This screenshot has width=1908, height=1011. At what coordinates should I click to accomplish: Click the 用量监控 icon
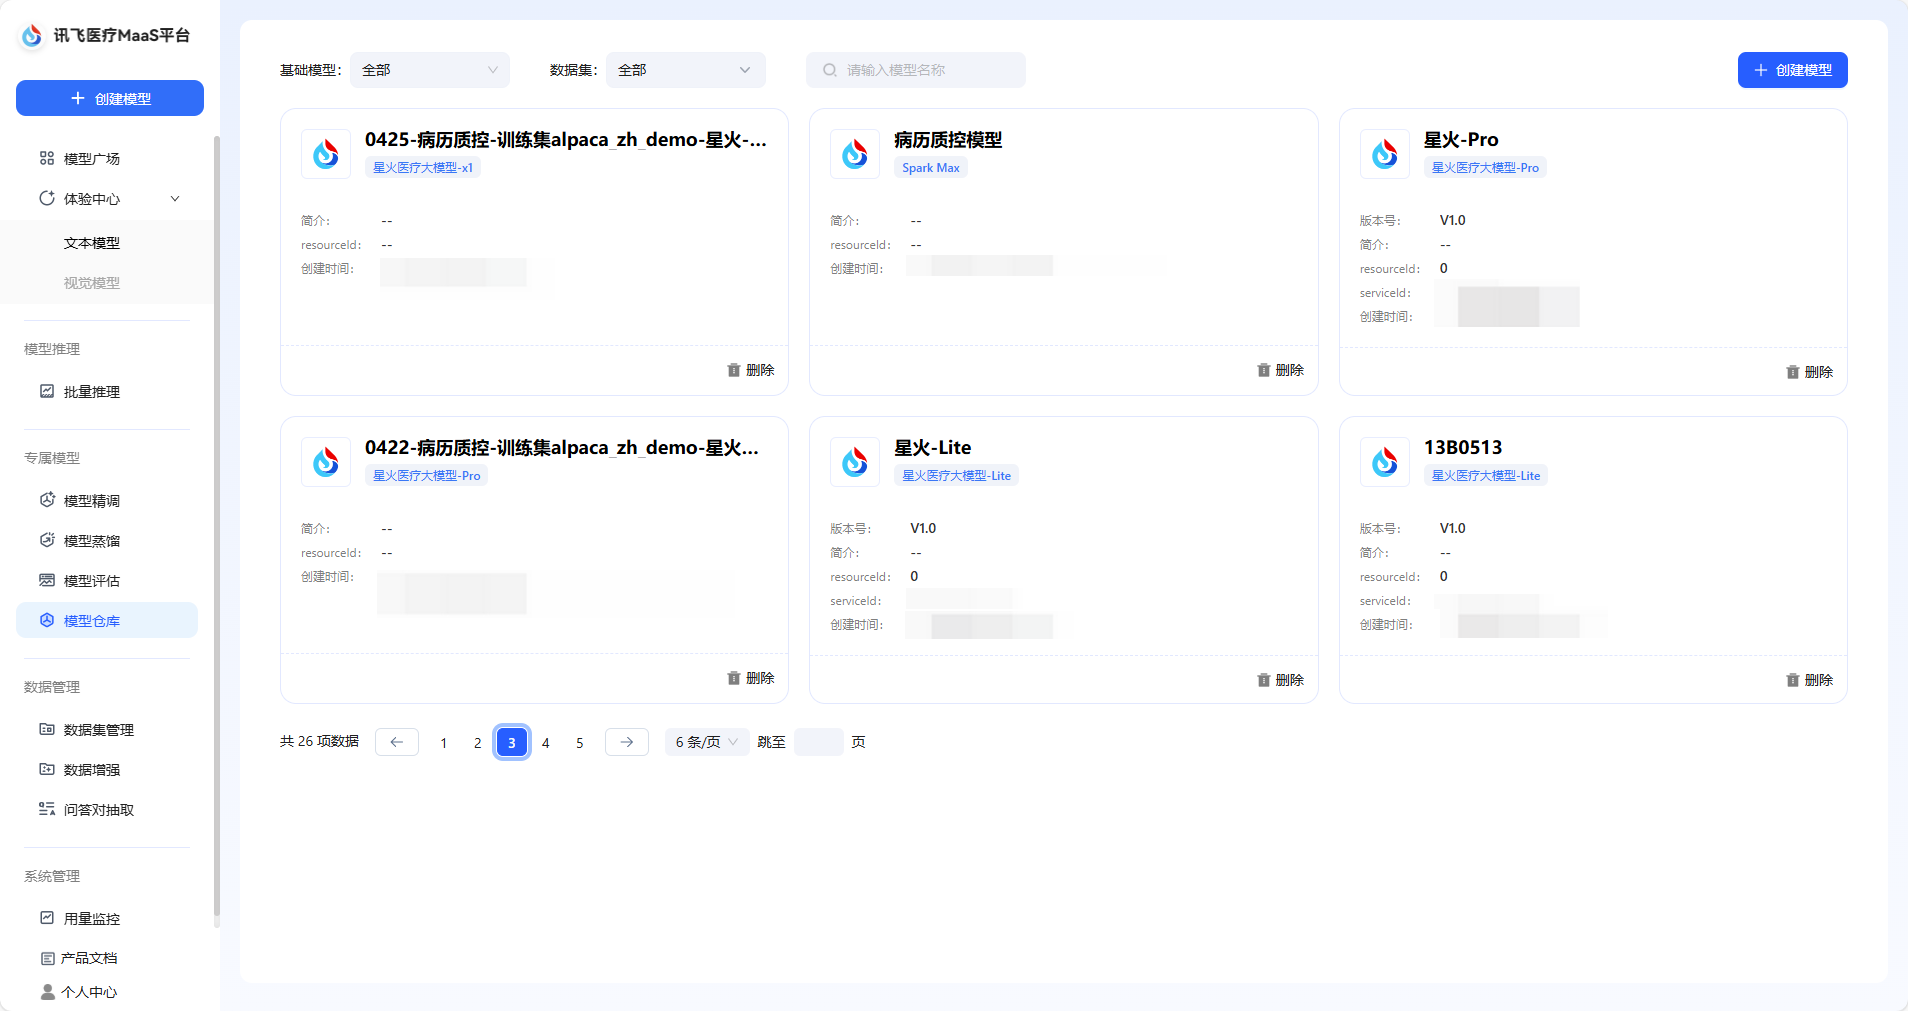(x=47, y=918)
